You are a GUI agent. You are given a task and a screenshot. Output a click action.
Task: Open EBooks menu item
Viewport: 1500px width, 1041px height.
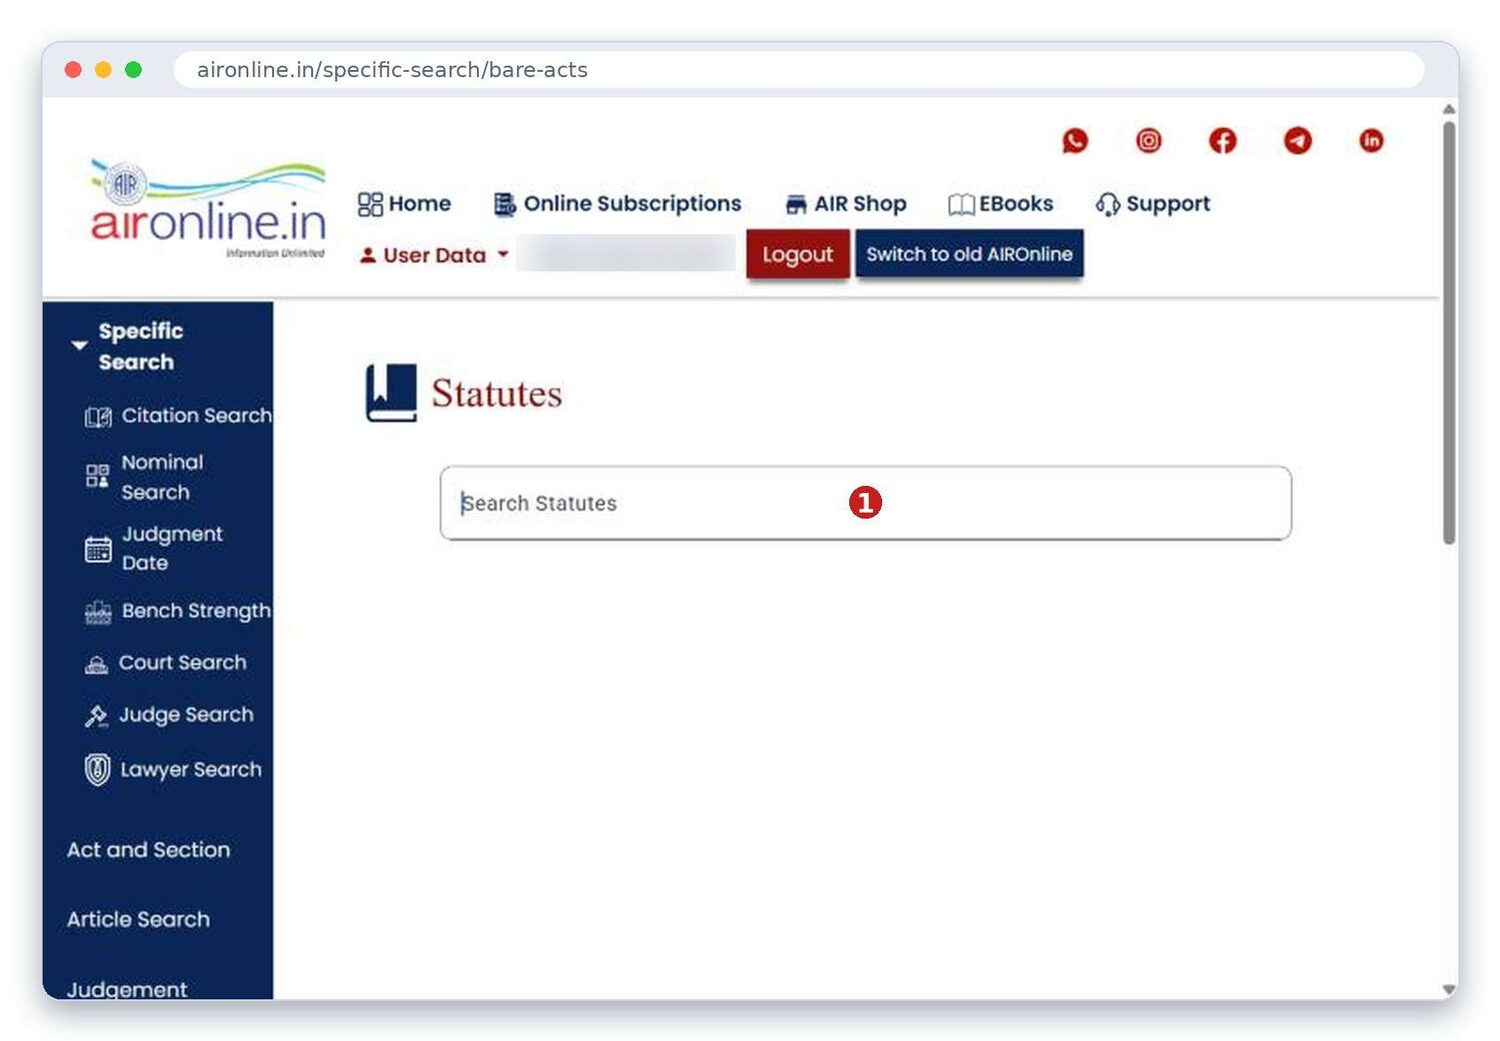coord(1001,204)
